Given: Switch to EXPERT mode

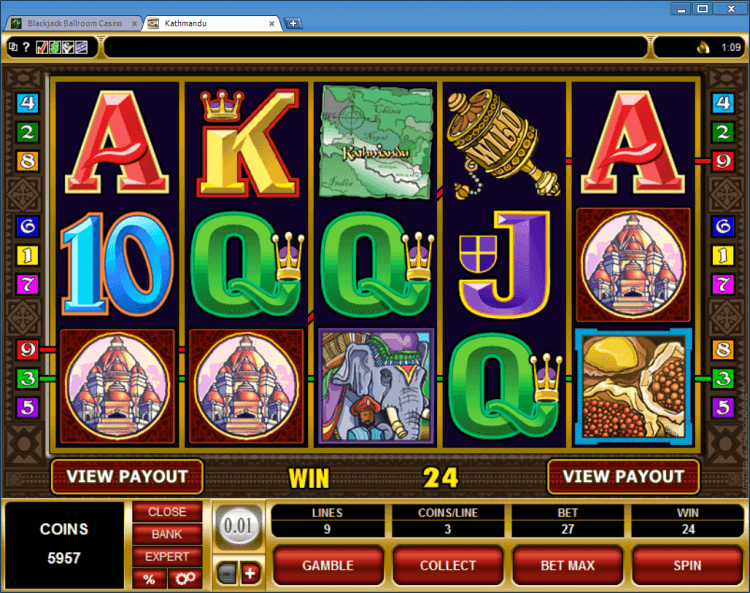Looking at the screenshot, I should click(167, 557).
